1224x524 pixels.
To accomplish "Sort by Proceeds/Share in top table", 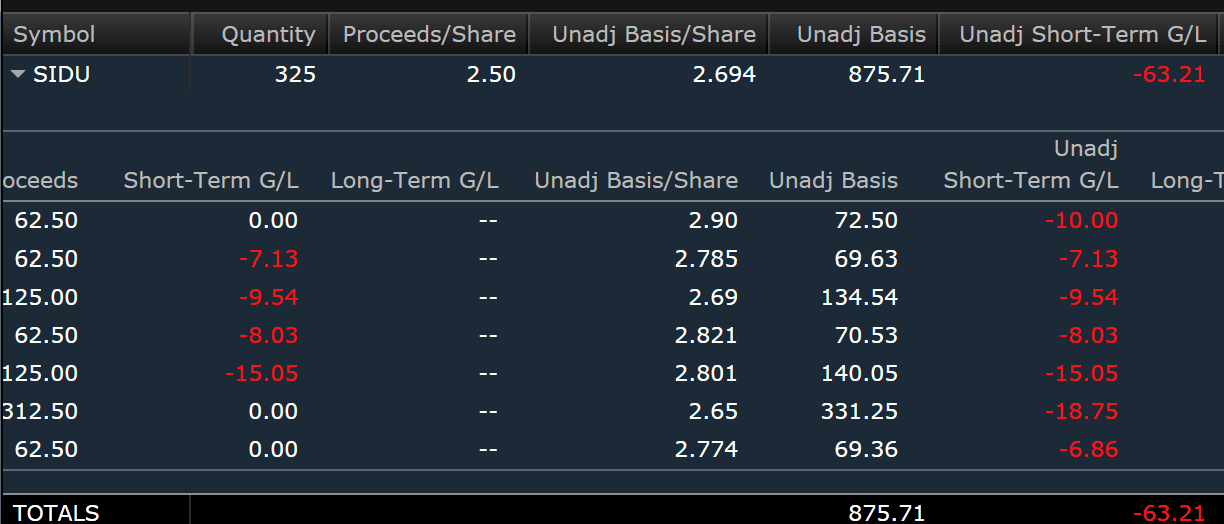I will pos(429,35).
